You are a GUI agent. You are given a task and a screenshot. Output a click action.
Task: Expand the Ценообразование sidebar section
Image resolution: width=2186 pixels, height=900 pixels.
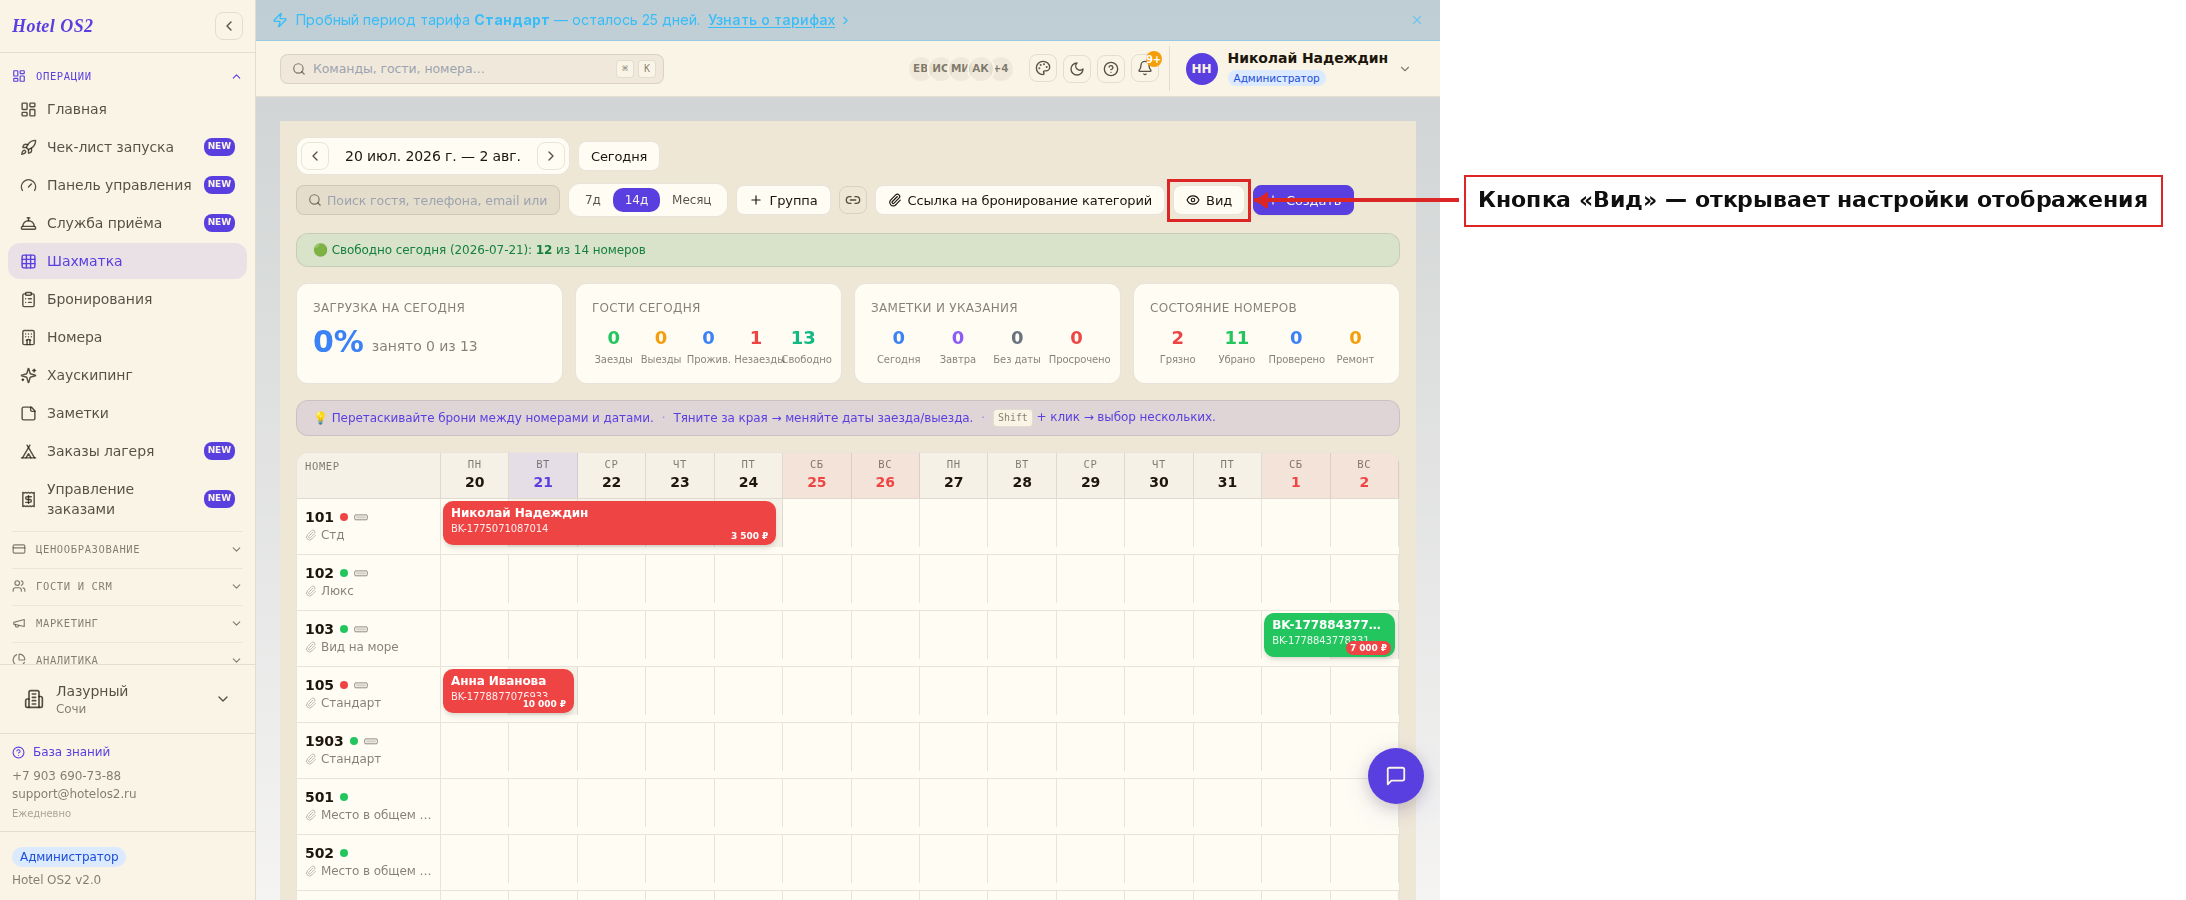tap(127, 549)
